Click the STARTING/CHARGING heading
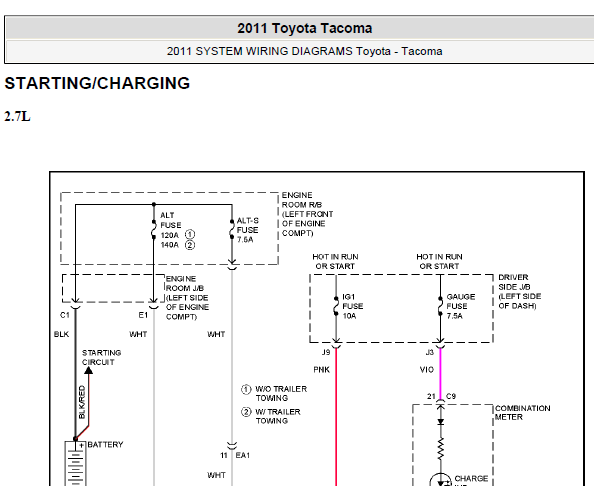594x486 pixels. click(x=97, y=83)
